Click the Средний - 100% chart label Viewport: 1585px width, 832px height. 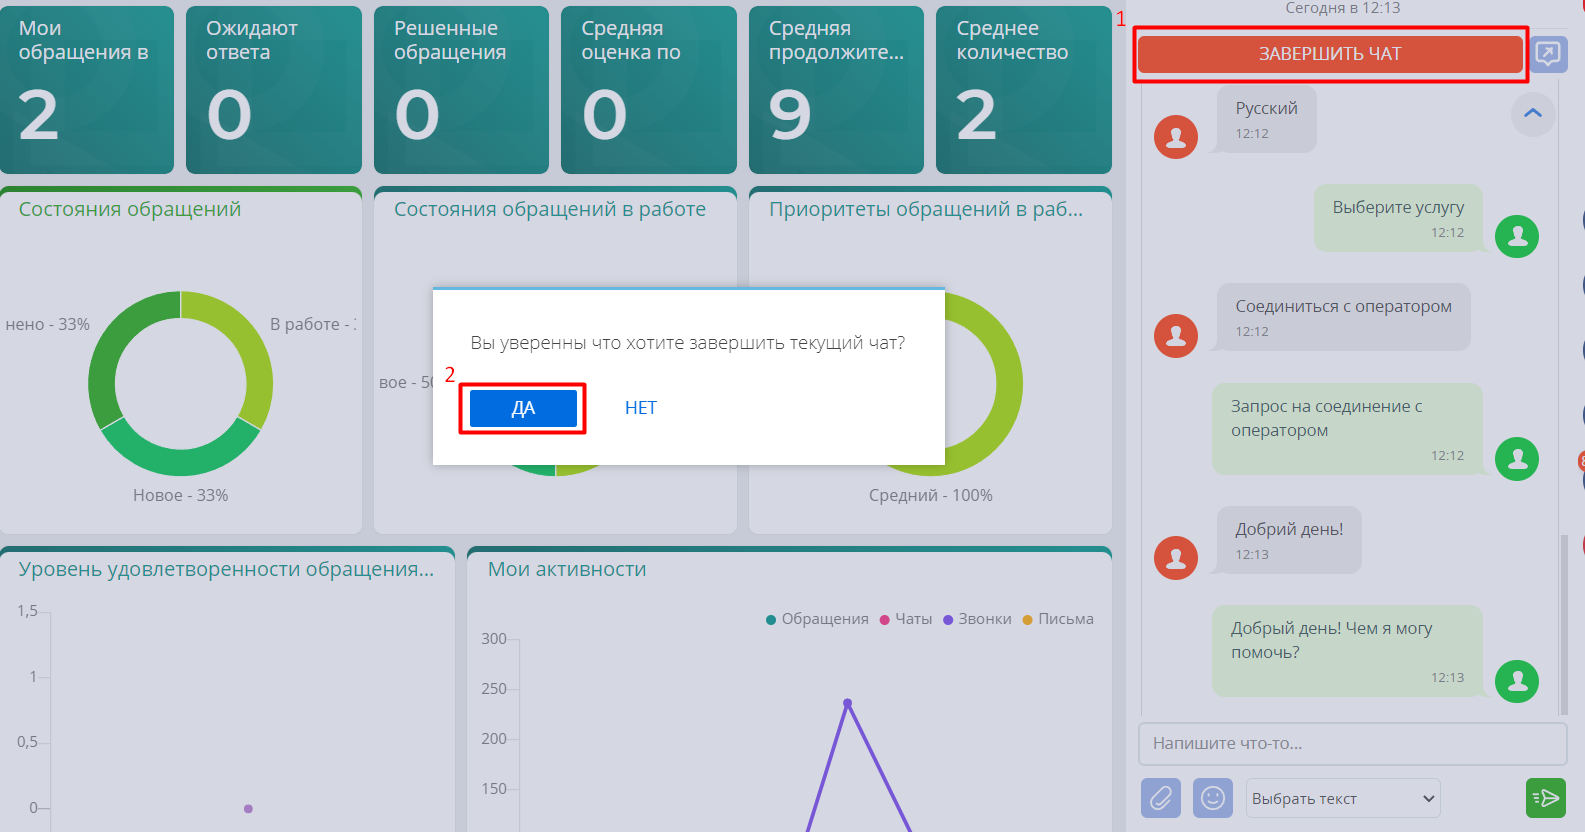coord(931,495)
